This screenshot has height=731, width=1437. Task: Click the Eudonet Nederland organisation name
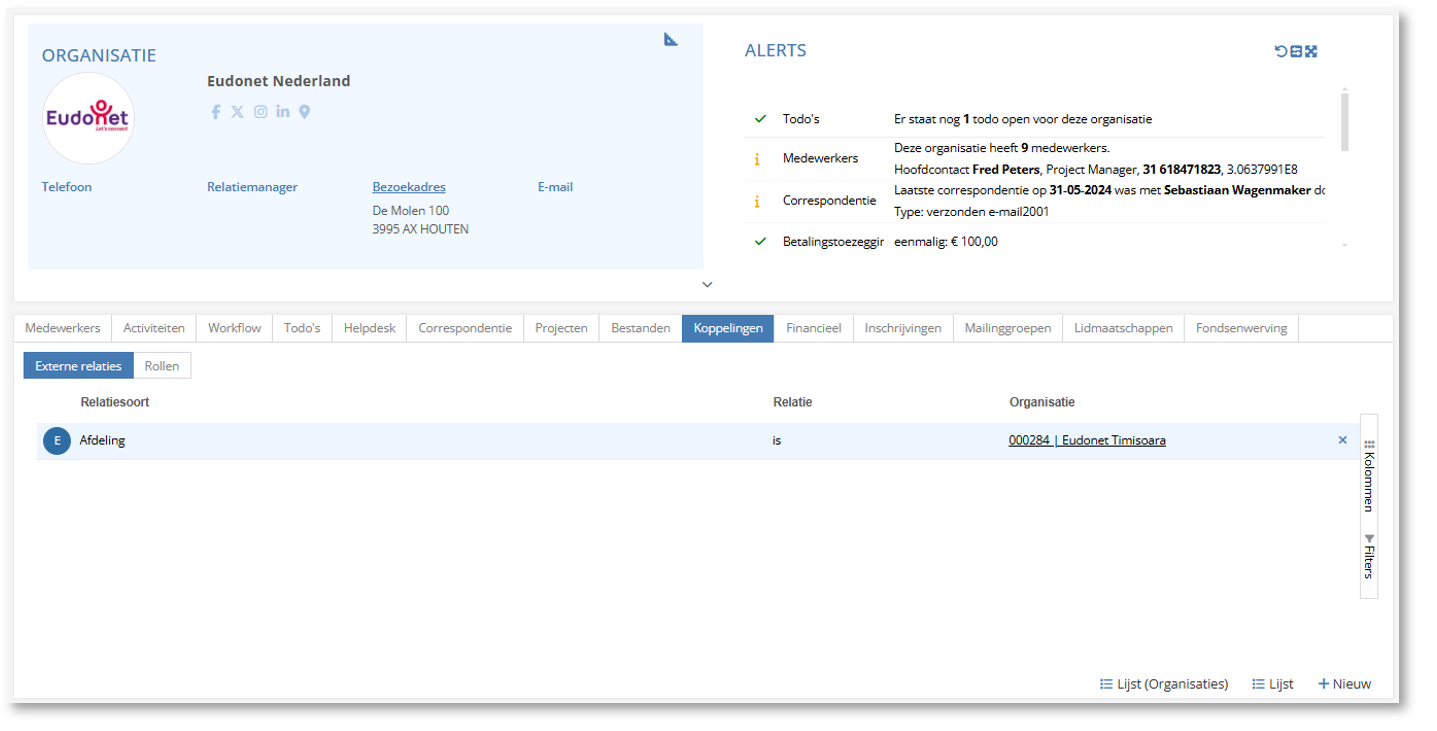(279, 81)
